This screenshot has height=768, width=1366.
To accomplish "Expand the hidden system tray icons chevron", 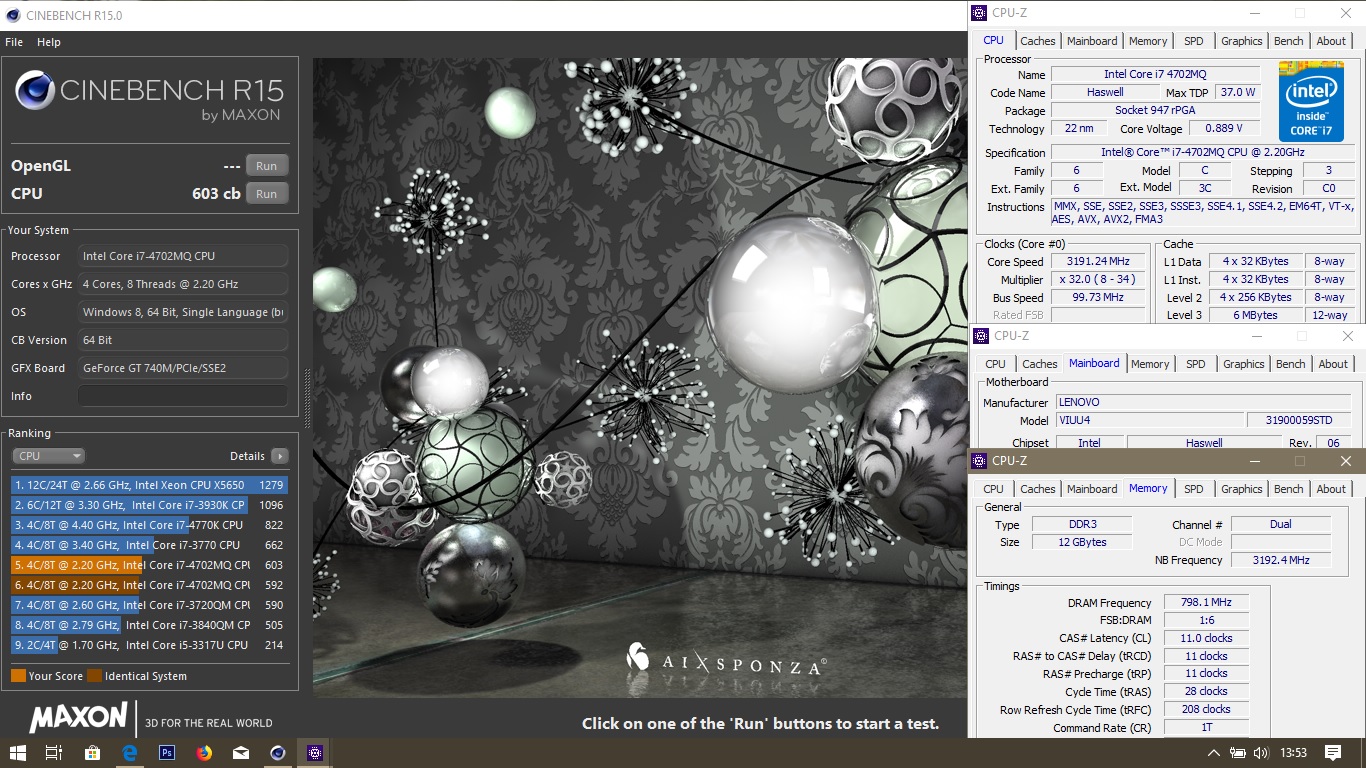I will (x=1214, y=753).
